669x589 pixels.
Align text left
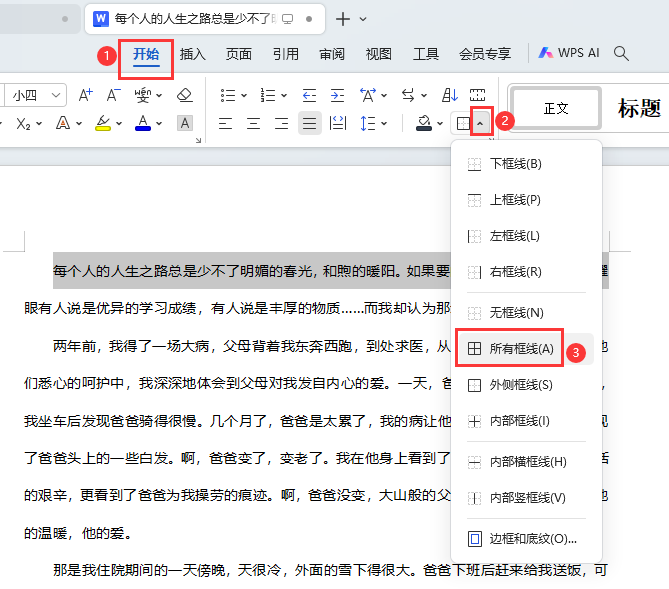tap(225, 124)
